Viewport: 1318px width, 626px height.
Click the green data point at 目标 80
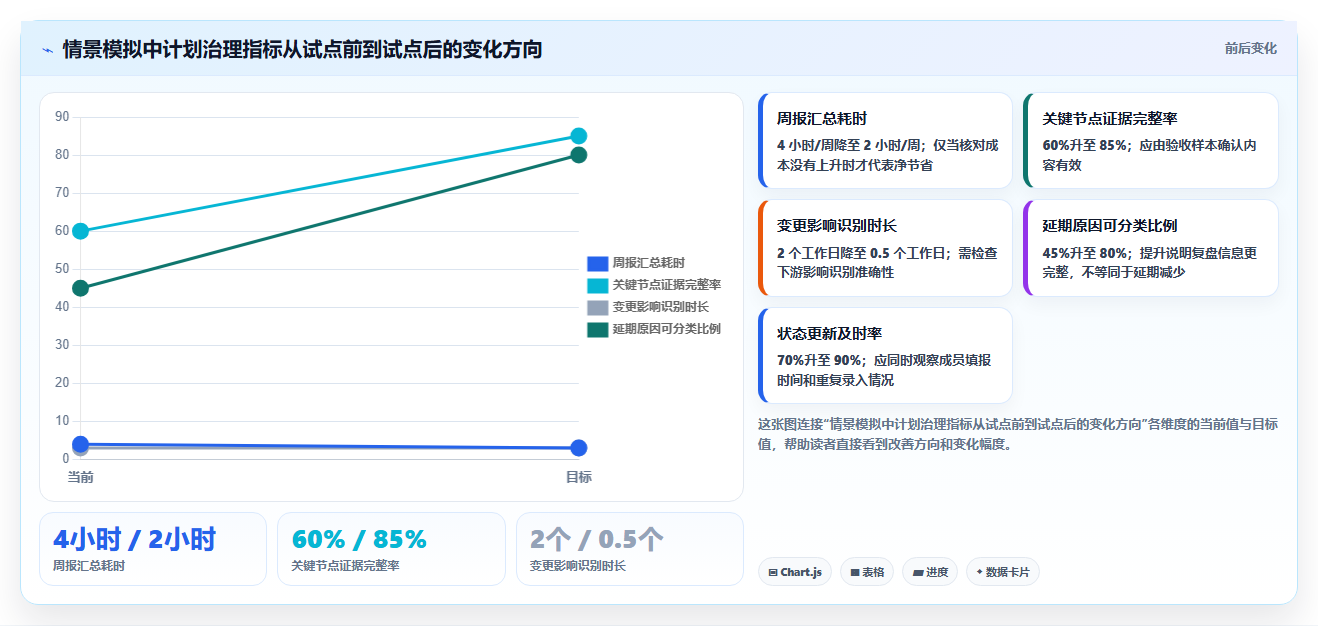pyautogui.click(x=579, y=155)
